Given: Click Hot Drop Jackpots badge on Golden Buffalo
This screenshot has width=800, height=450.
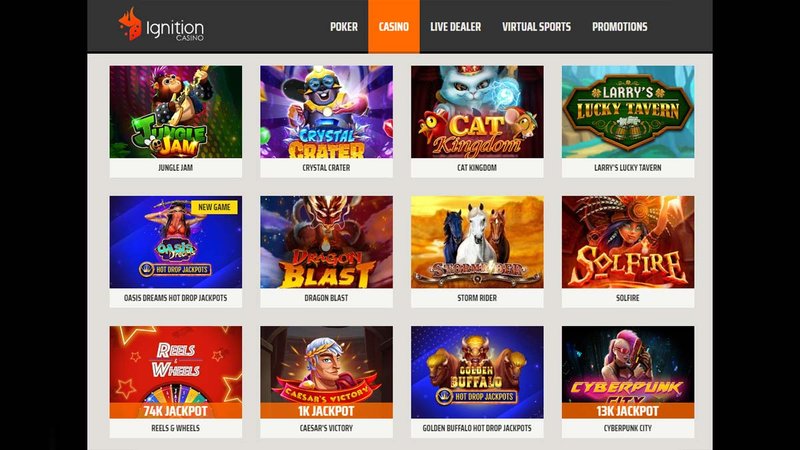Looking at the screenshot, I should [477, 396].
